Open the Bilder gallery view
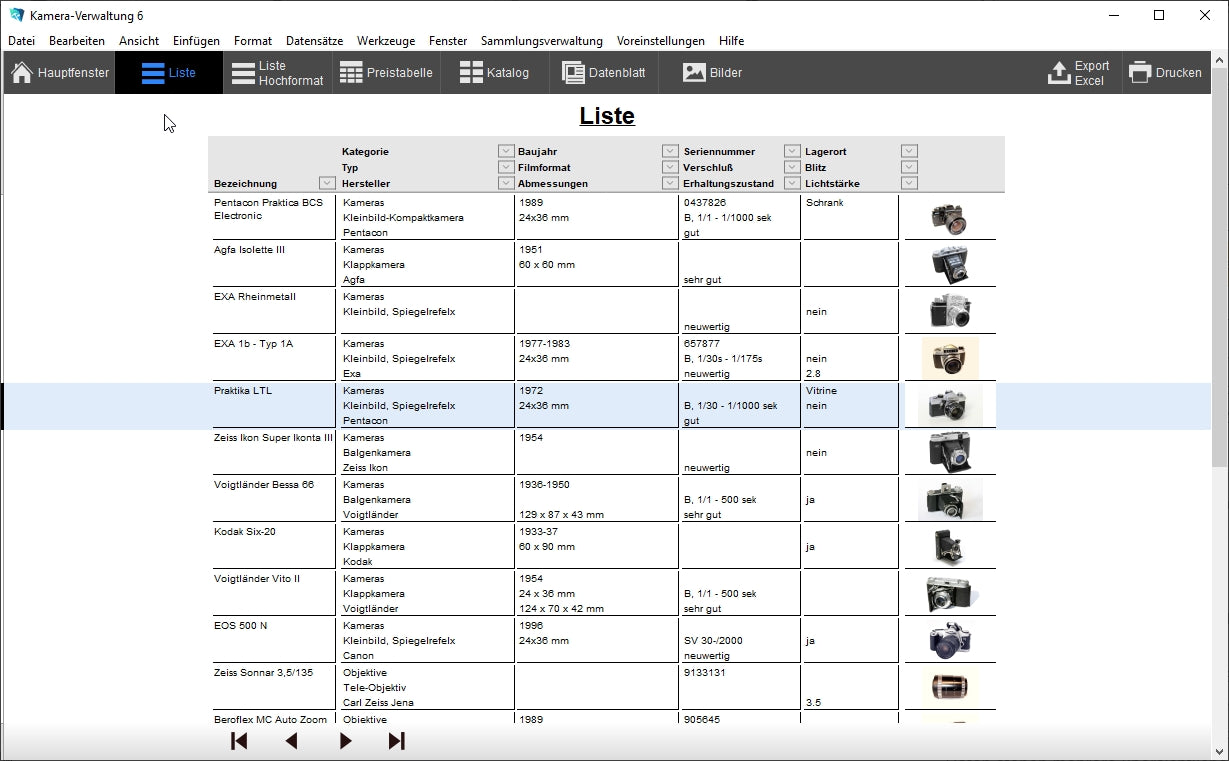Viewport: 1229px width, 761px height. 712,73
